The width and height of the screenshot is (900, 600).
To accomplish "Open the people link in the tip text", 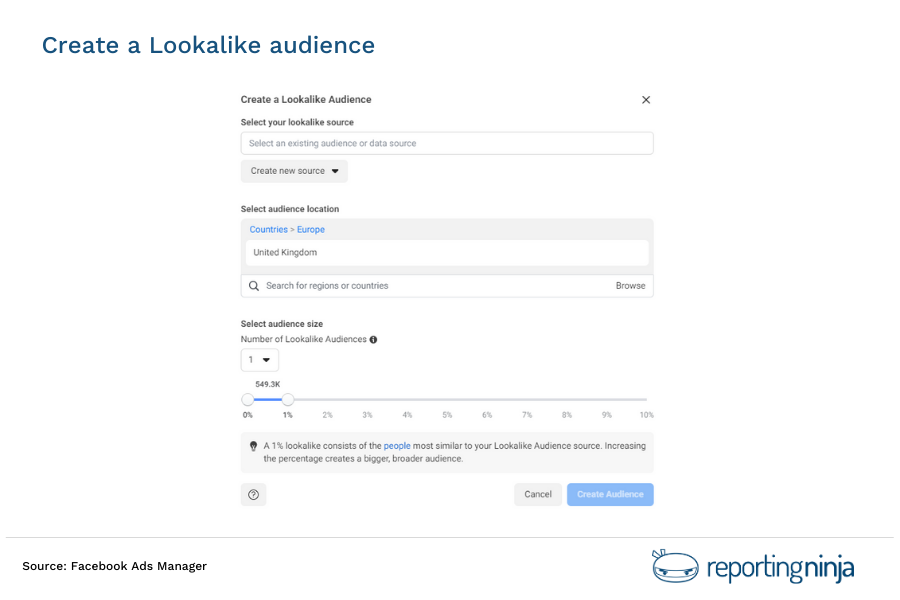I will [397, 446].
